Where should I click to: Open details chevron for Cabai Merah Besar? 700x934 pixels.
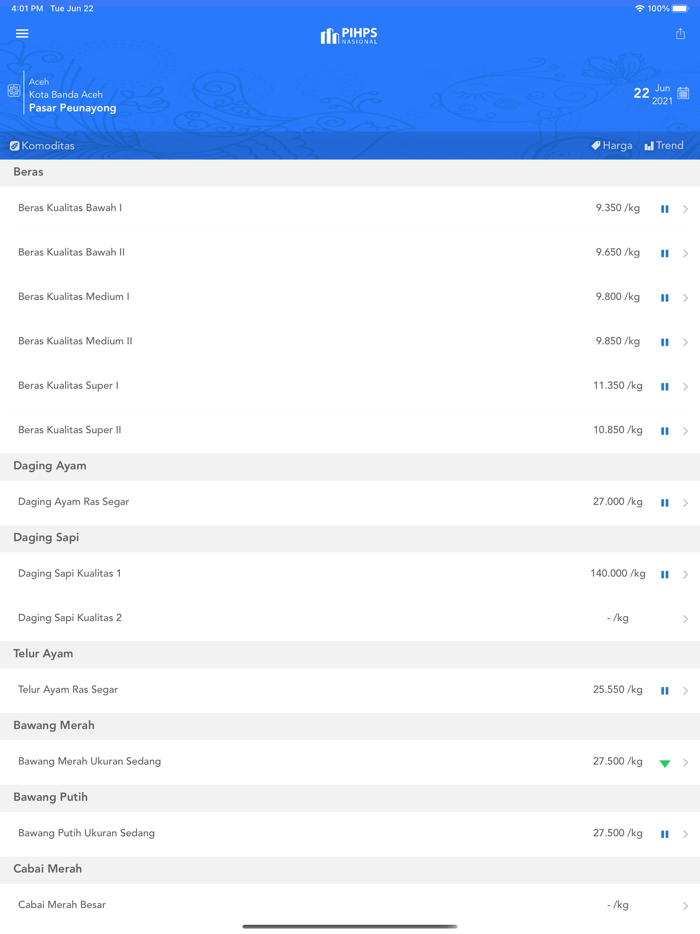[686, 905]
